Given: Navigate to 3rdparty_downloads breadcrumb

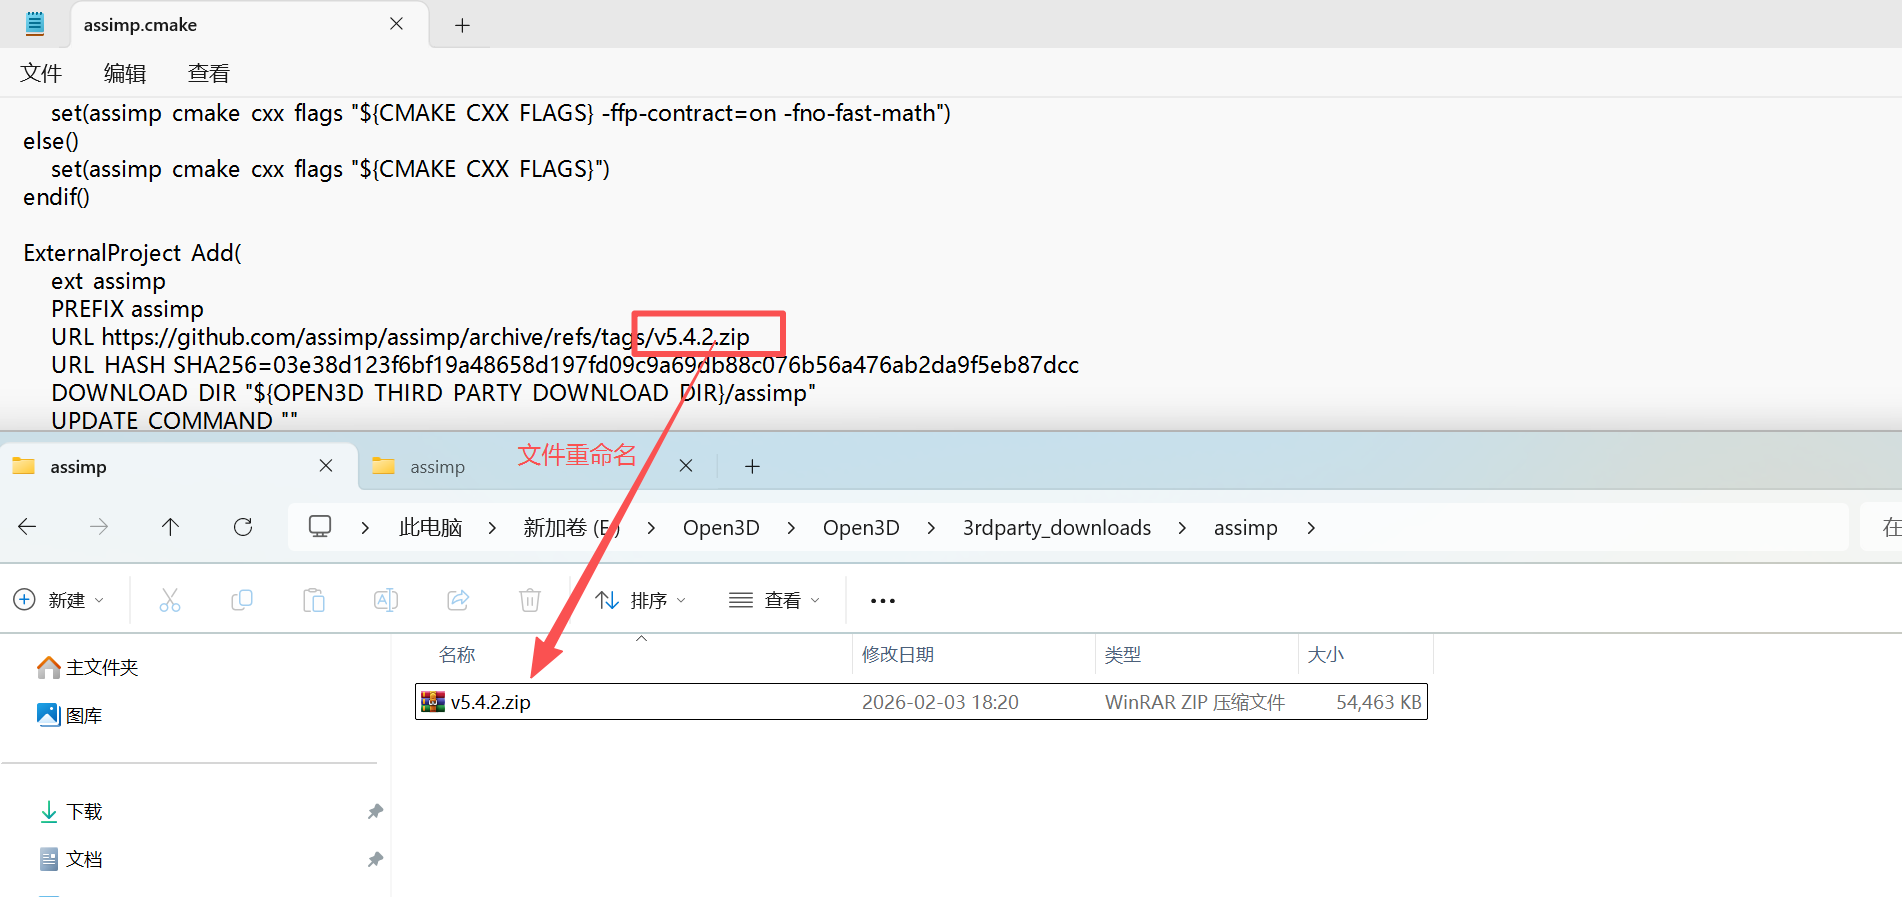Looking at the screenshot, I should coord(1057,527).
